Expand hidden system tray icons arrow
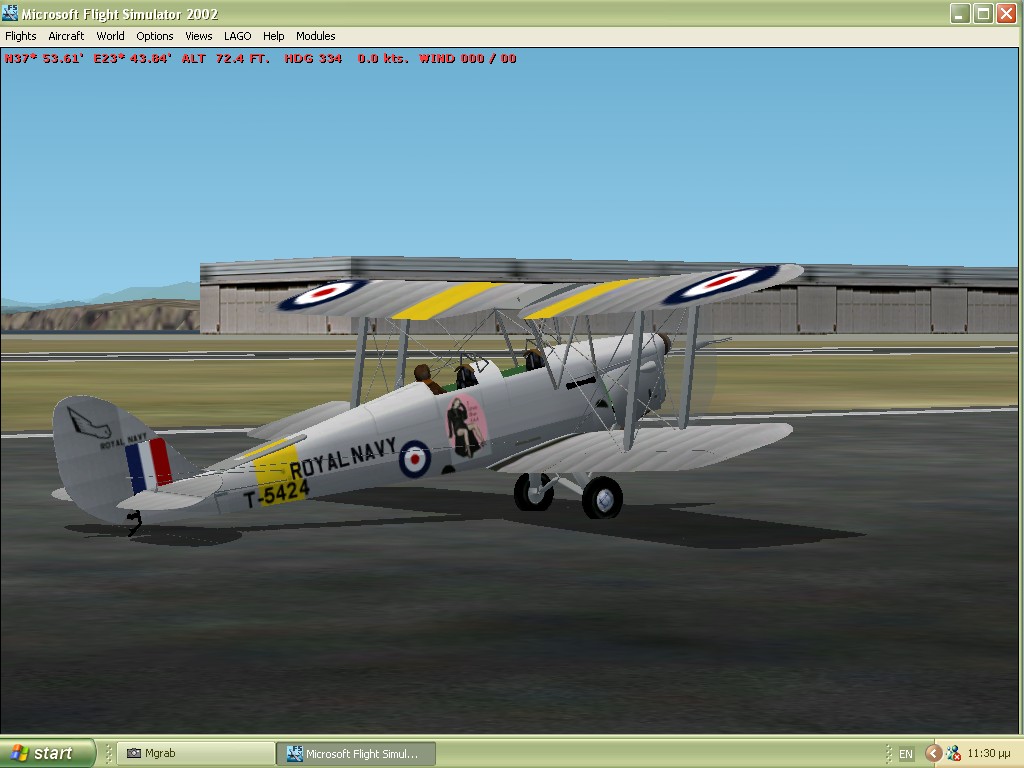 [x=933, y=754]
